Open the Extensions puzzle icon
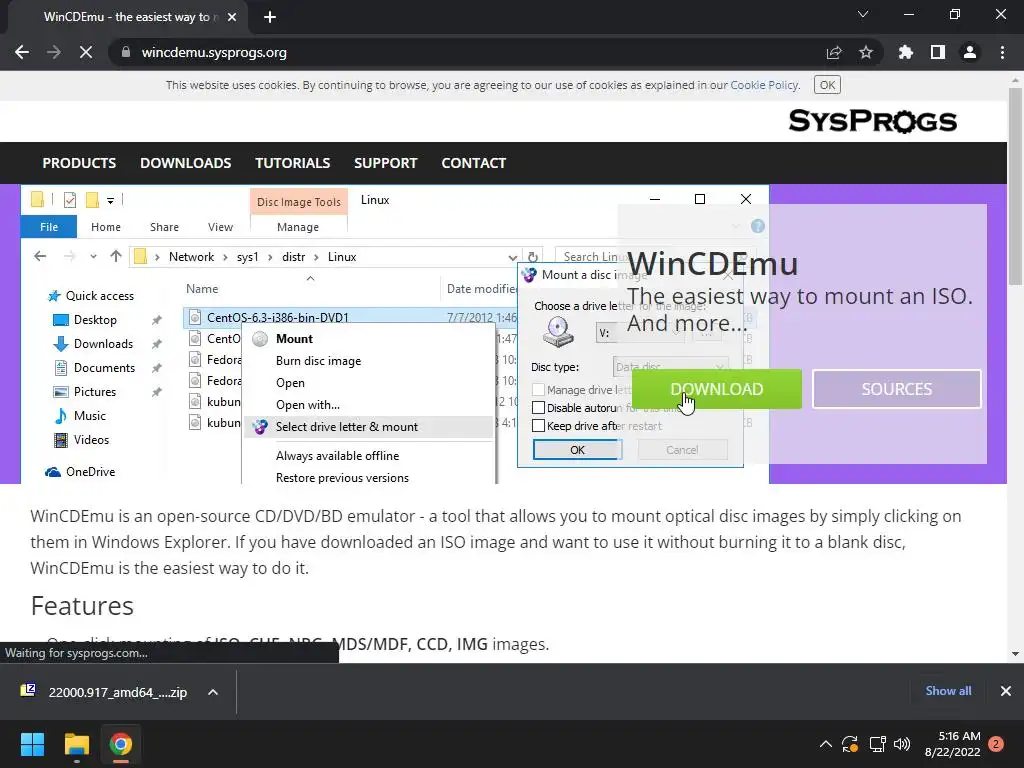The height and width of the screenshot is (768, 1024). 906,52
